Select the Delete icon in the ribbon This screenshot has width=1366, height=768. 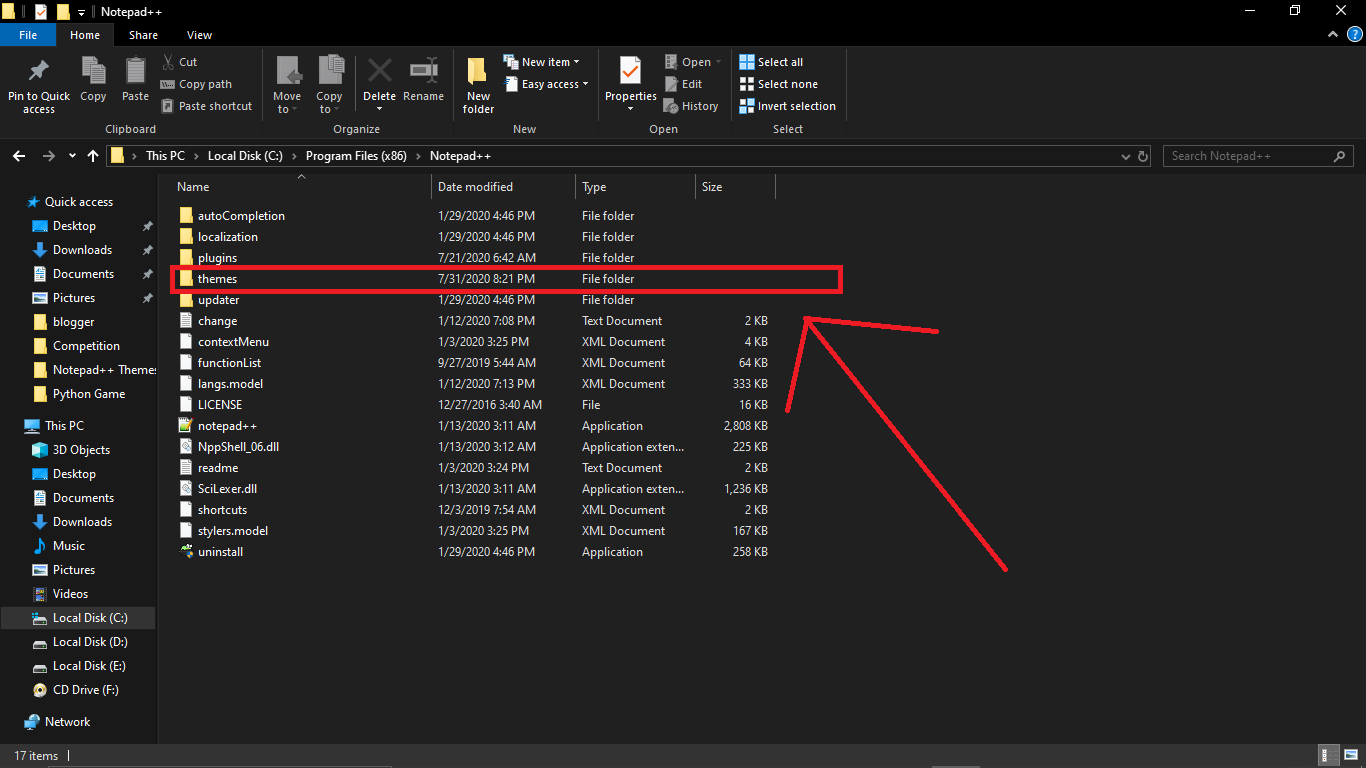[379, 80]
